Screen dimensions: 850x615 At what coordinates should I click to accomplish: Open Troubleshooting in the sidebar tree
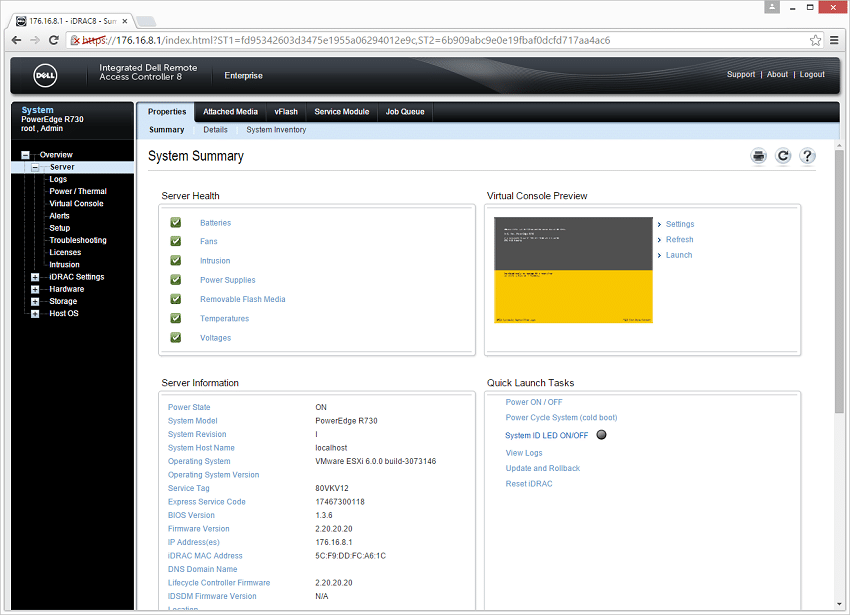coord(78,240)
